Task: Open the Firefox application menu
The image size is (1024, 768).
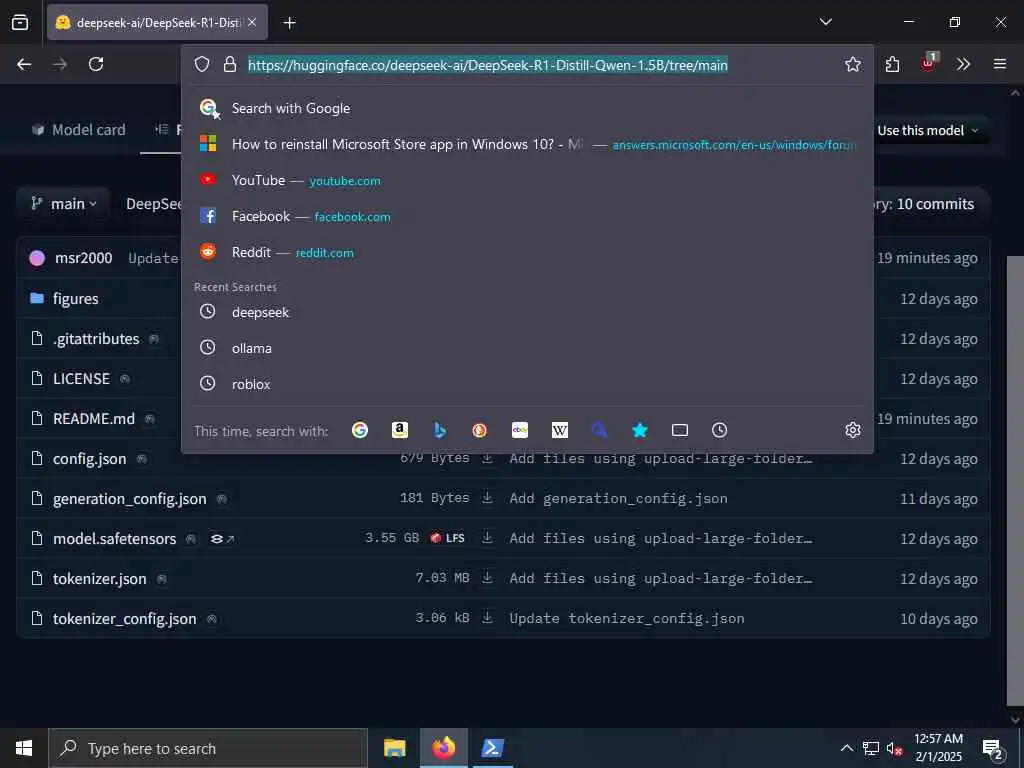Action: (1000, 64)
